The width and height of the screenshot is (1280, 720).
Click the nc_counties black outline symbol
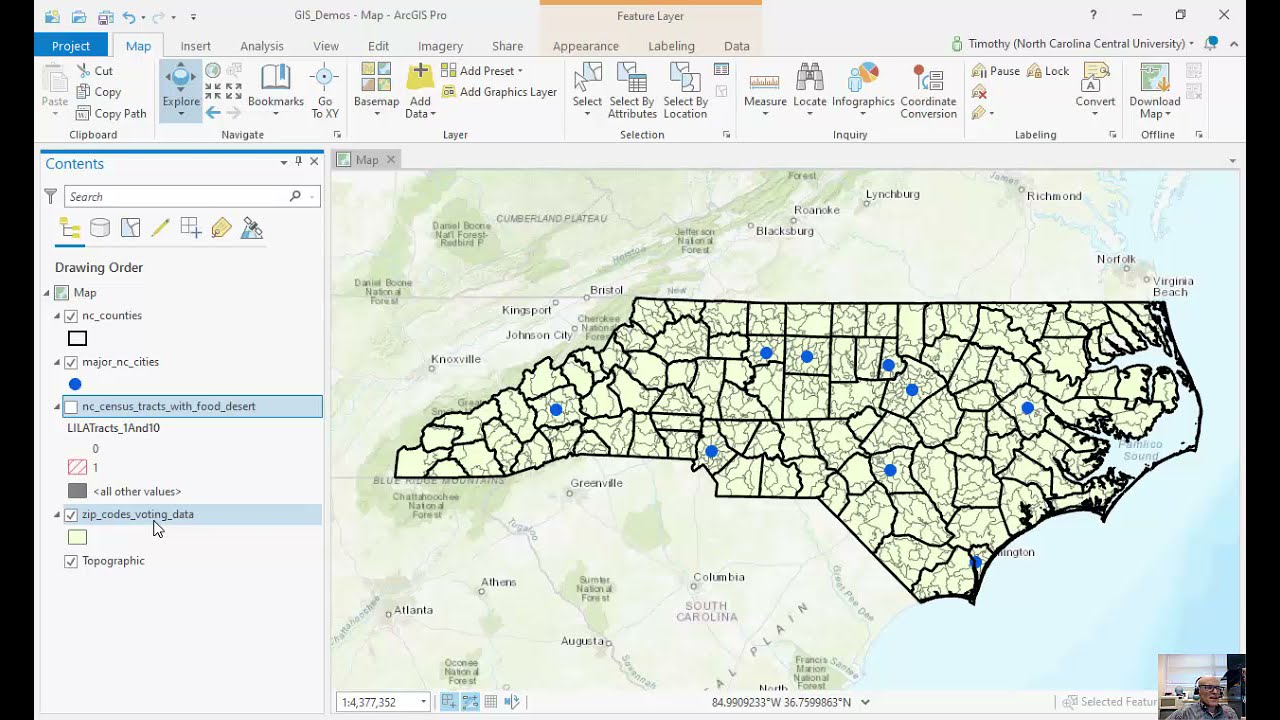point(77,339)
